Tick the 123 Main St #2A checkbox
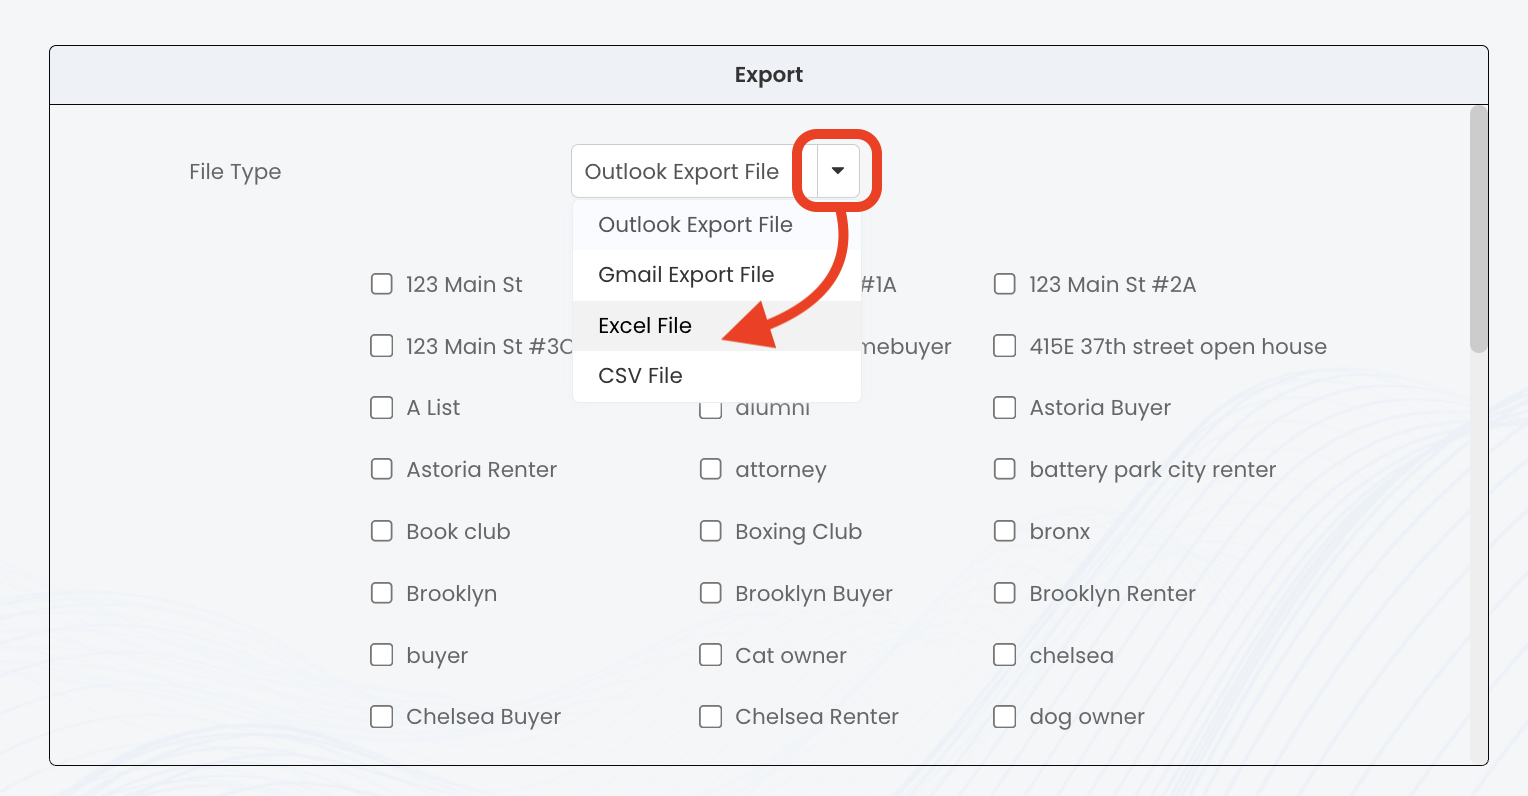The height and width of the screenshot is (796, 1528). click(1005, 285)
